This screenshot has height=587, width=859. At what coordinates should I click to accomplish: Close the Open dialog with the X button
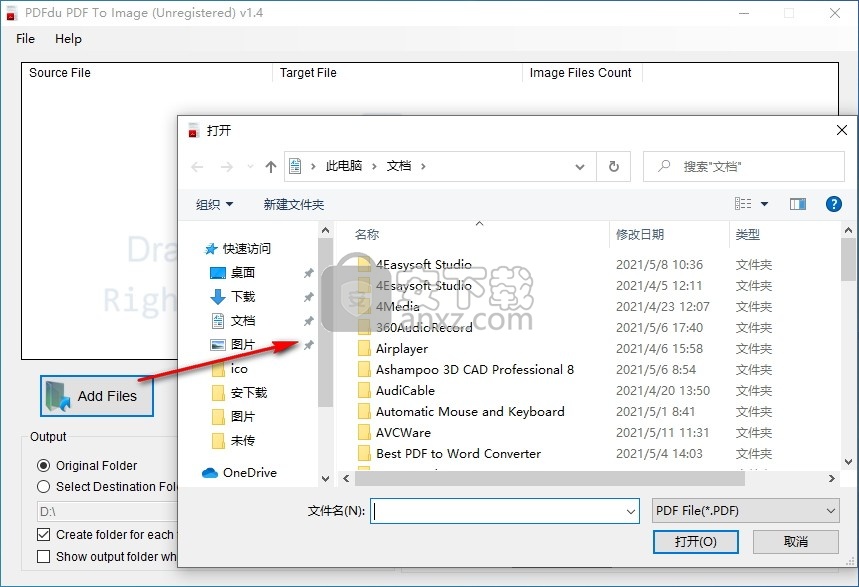click(842, 130)
